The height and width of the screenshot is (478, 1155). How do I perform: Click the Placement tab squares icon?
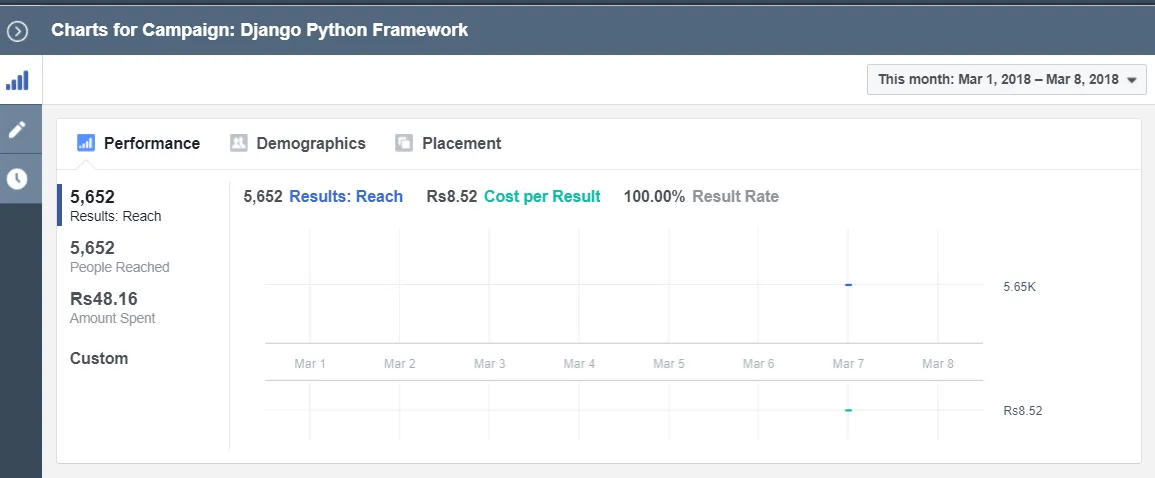(404, 143)
